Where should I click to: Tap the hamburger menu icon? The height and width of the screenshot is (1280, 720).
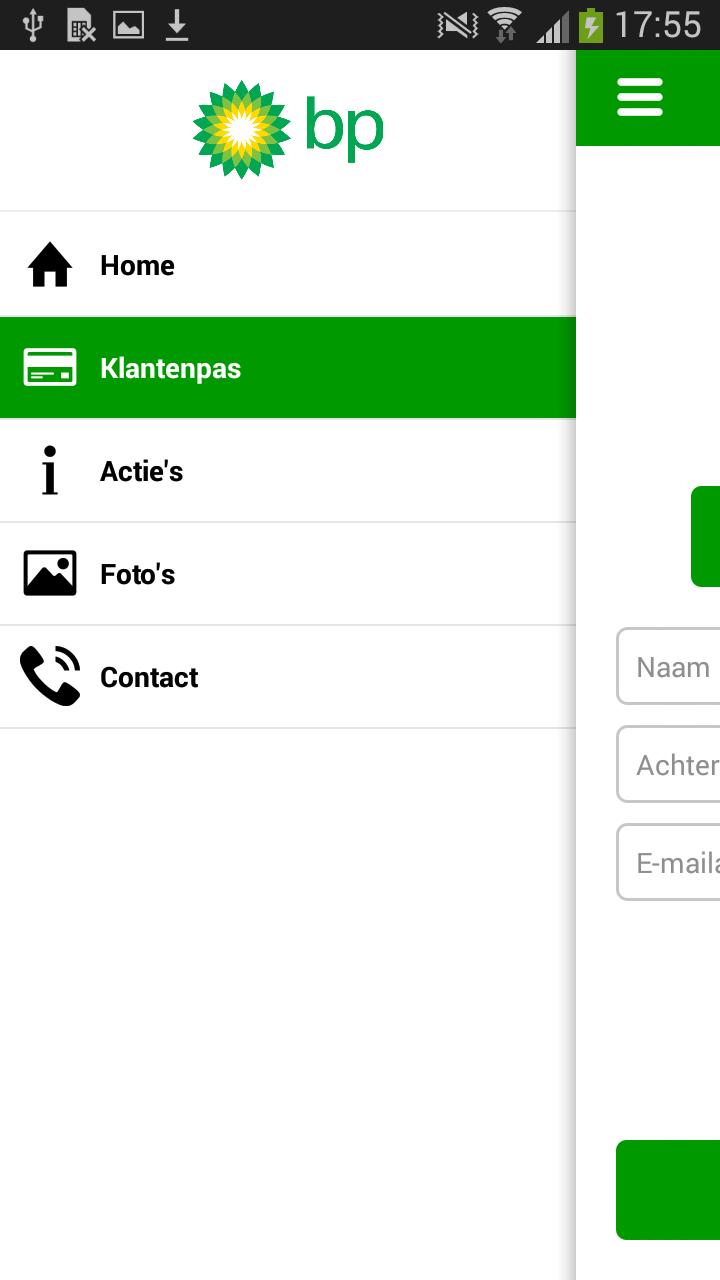pyautogui.click(x=640, y=97)
